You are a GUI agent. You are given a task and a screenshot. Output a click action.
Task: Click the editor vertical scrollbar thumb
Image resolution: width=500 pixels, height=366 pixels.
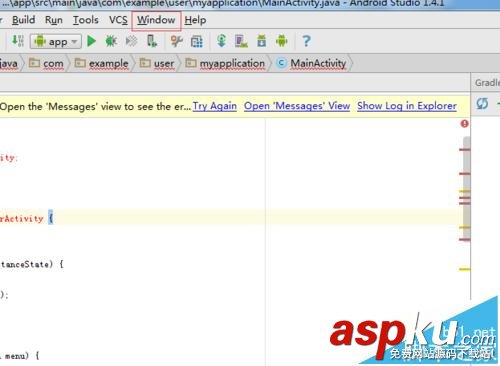coord(467,189)
